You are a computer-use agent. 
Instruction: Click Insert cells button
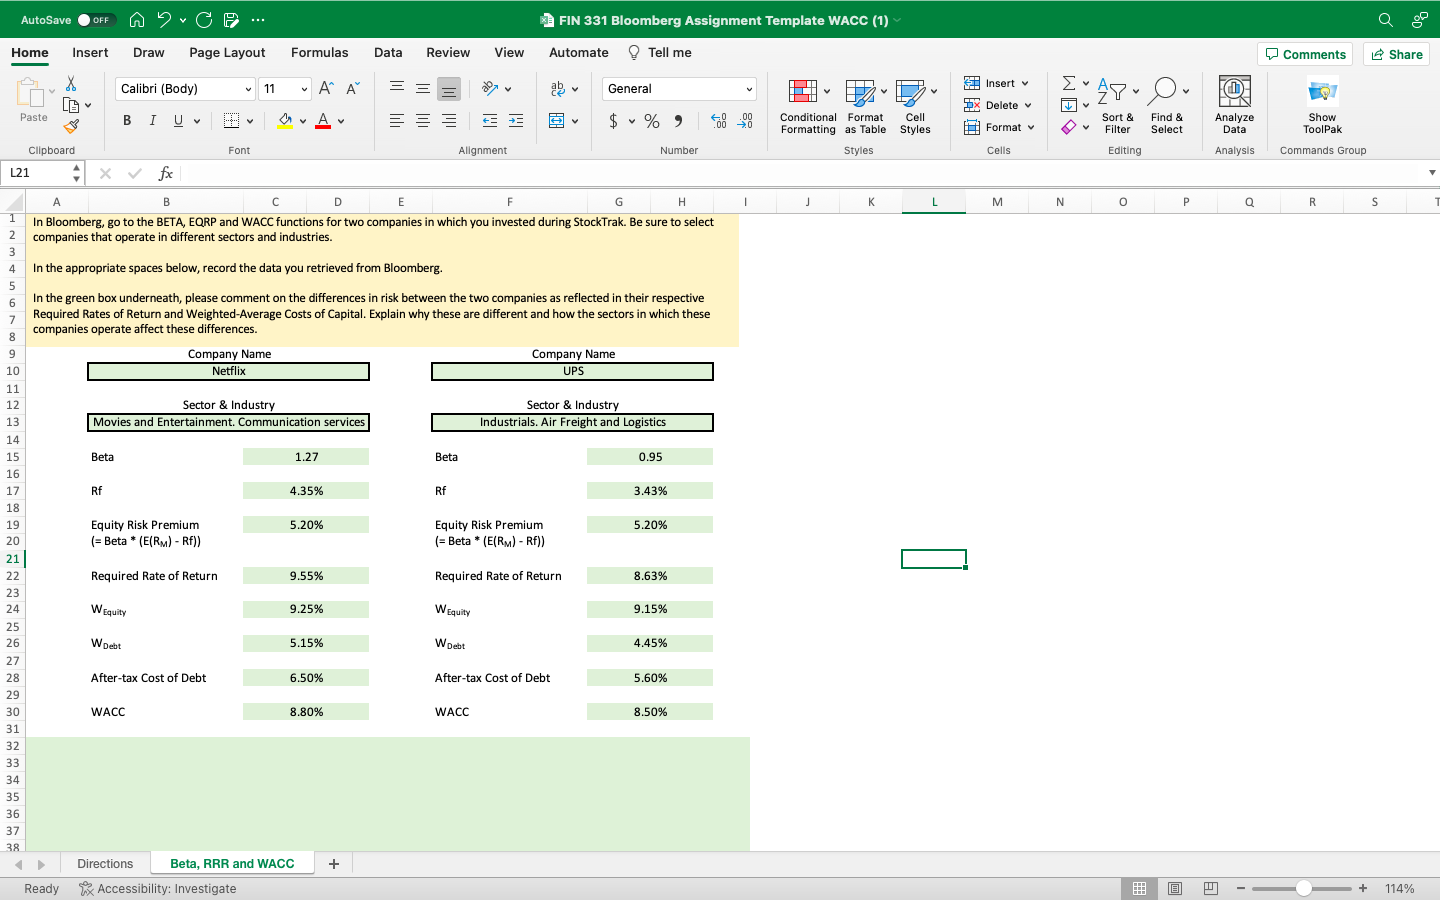tap(996, 83)
